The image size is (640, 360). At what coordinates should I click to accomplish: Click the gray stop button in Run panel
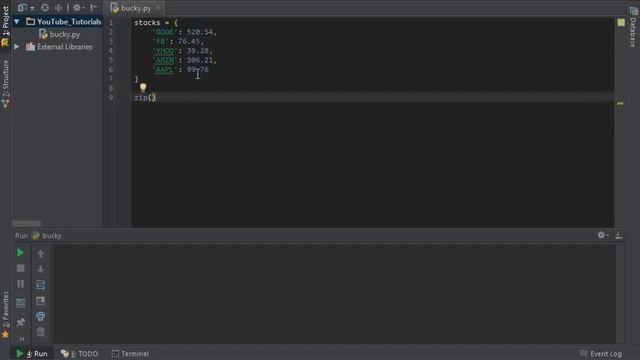tap(20, 269)
